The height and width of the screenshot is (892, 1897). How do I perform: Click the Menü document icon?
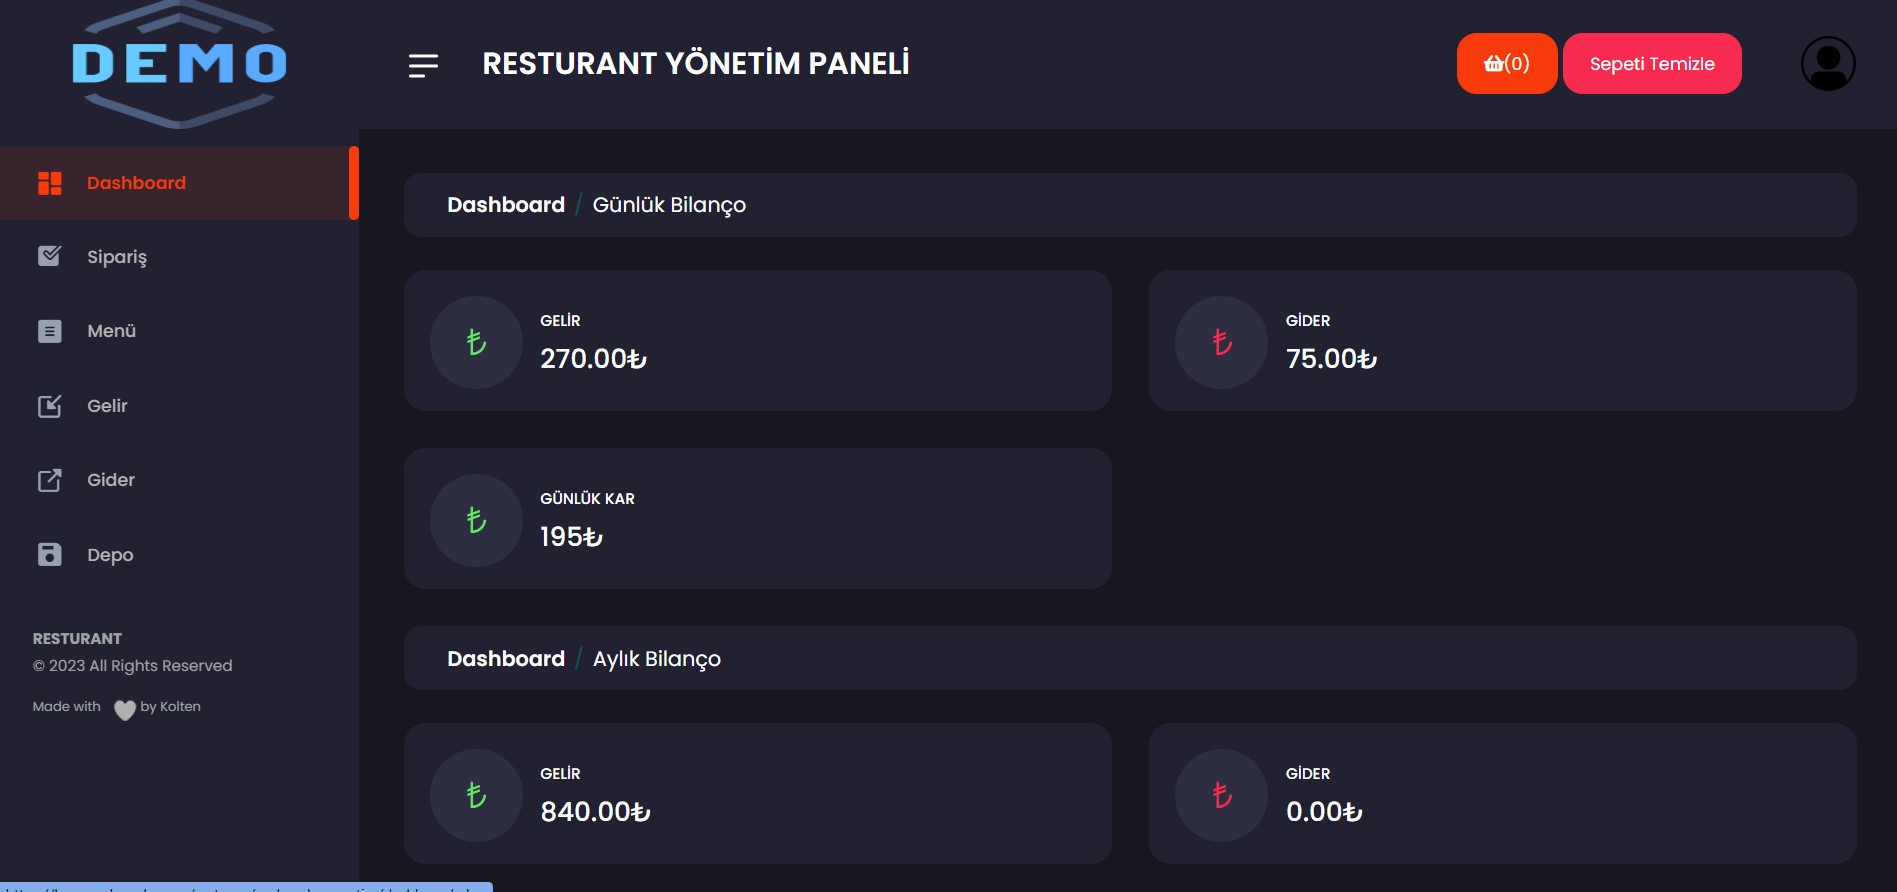point(50,330)
